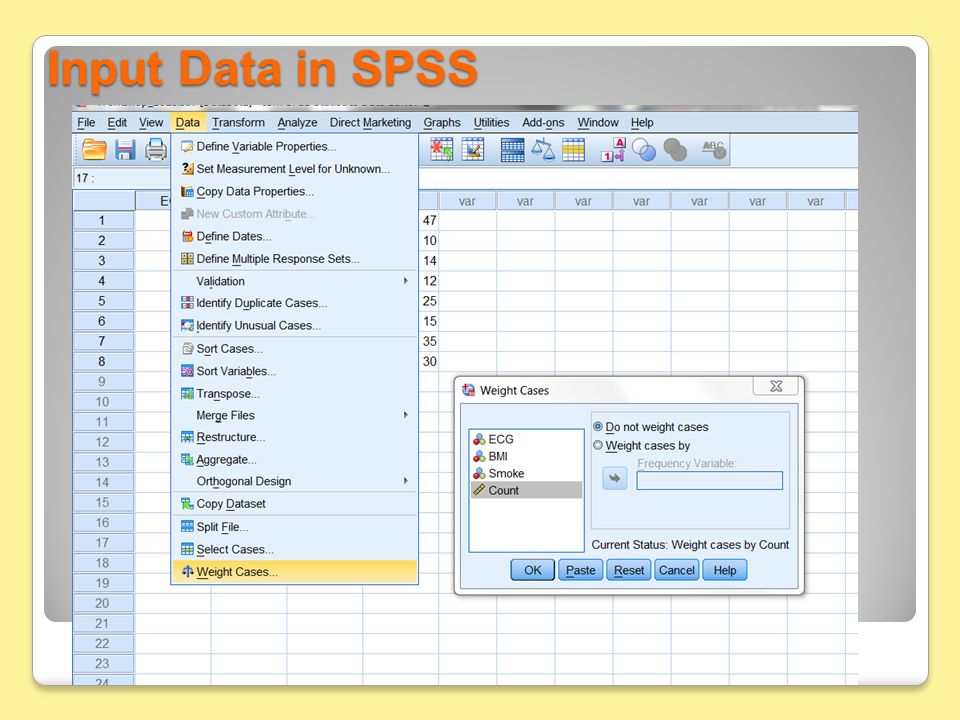Click Cancel in the Weight Cases dialog
This screenshot has height=720, width=960.
tap(677, 570)
